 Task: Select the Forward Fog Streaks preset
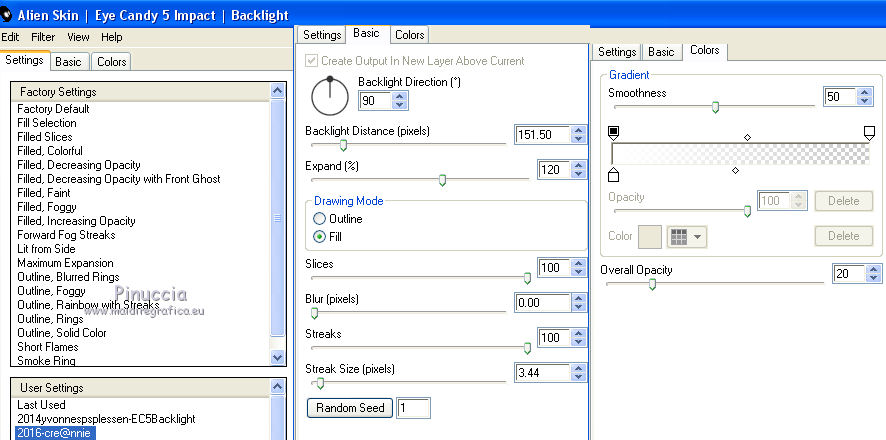(x=66, y=235)
